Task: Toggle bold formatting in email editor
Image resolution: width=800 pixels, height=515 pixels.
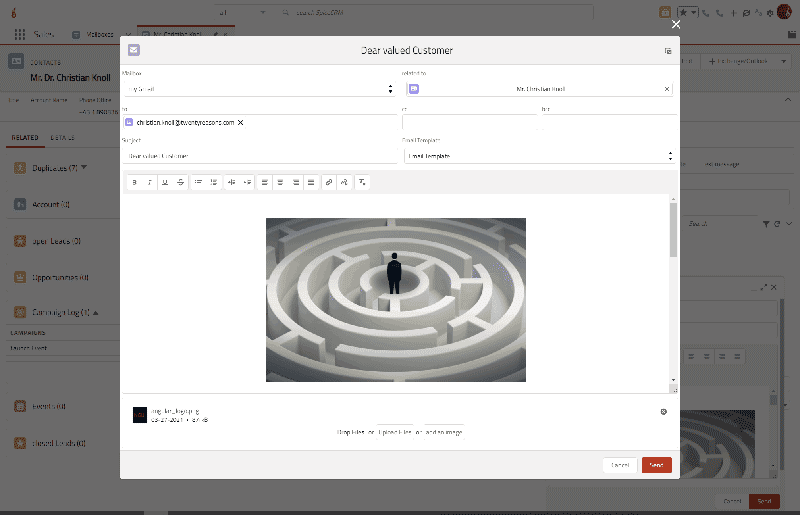Action: tap(134, 182)
